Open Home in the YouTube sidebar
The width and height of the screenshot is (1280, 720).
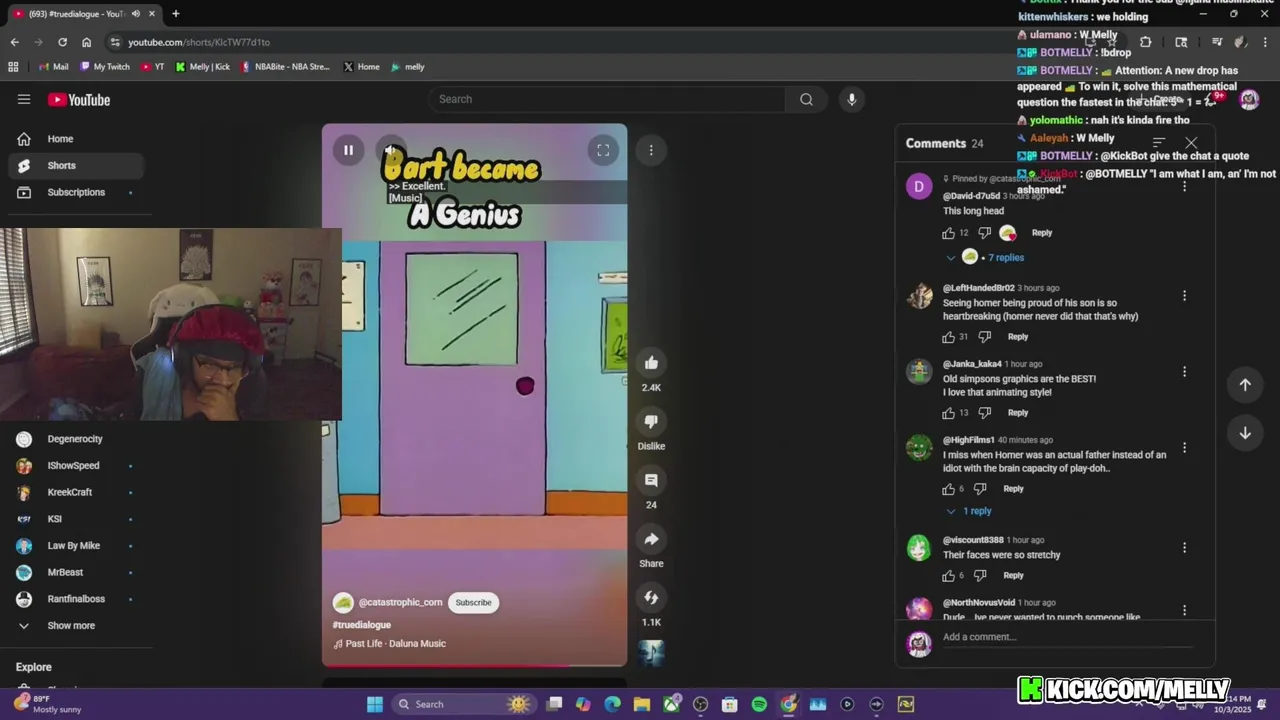point(76,139)
